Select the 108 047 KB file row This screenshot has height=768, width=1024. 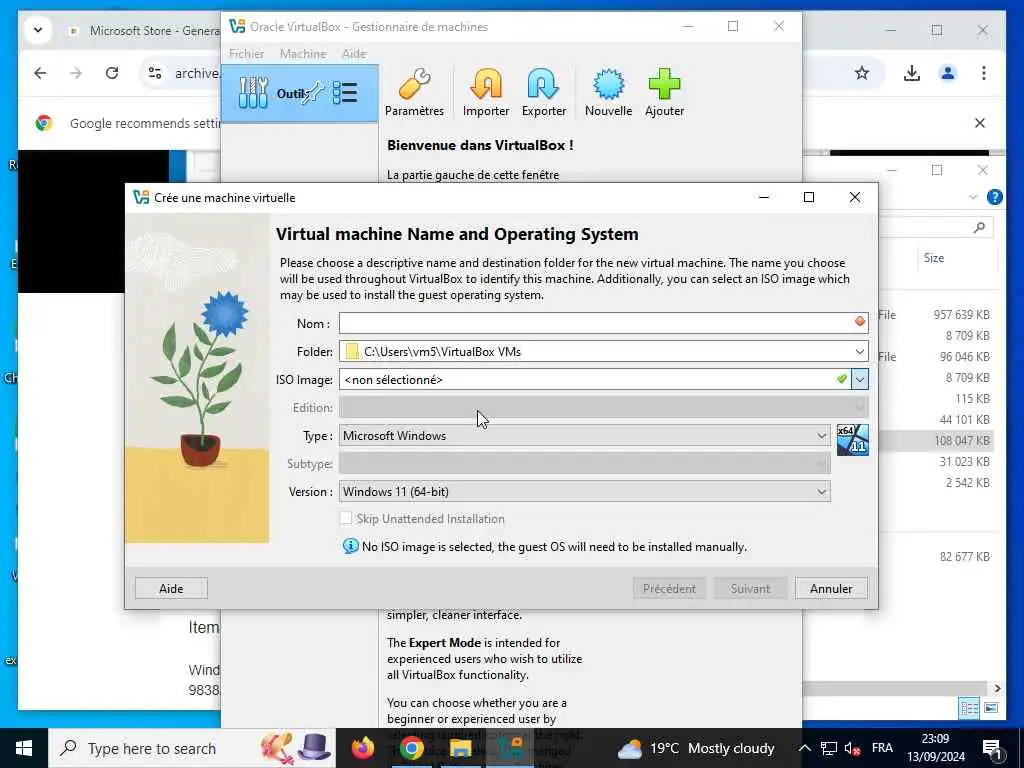click(x=936, y=441)
